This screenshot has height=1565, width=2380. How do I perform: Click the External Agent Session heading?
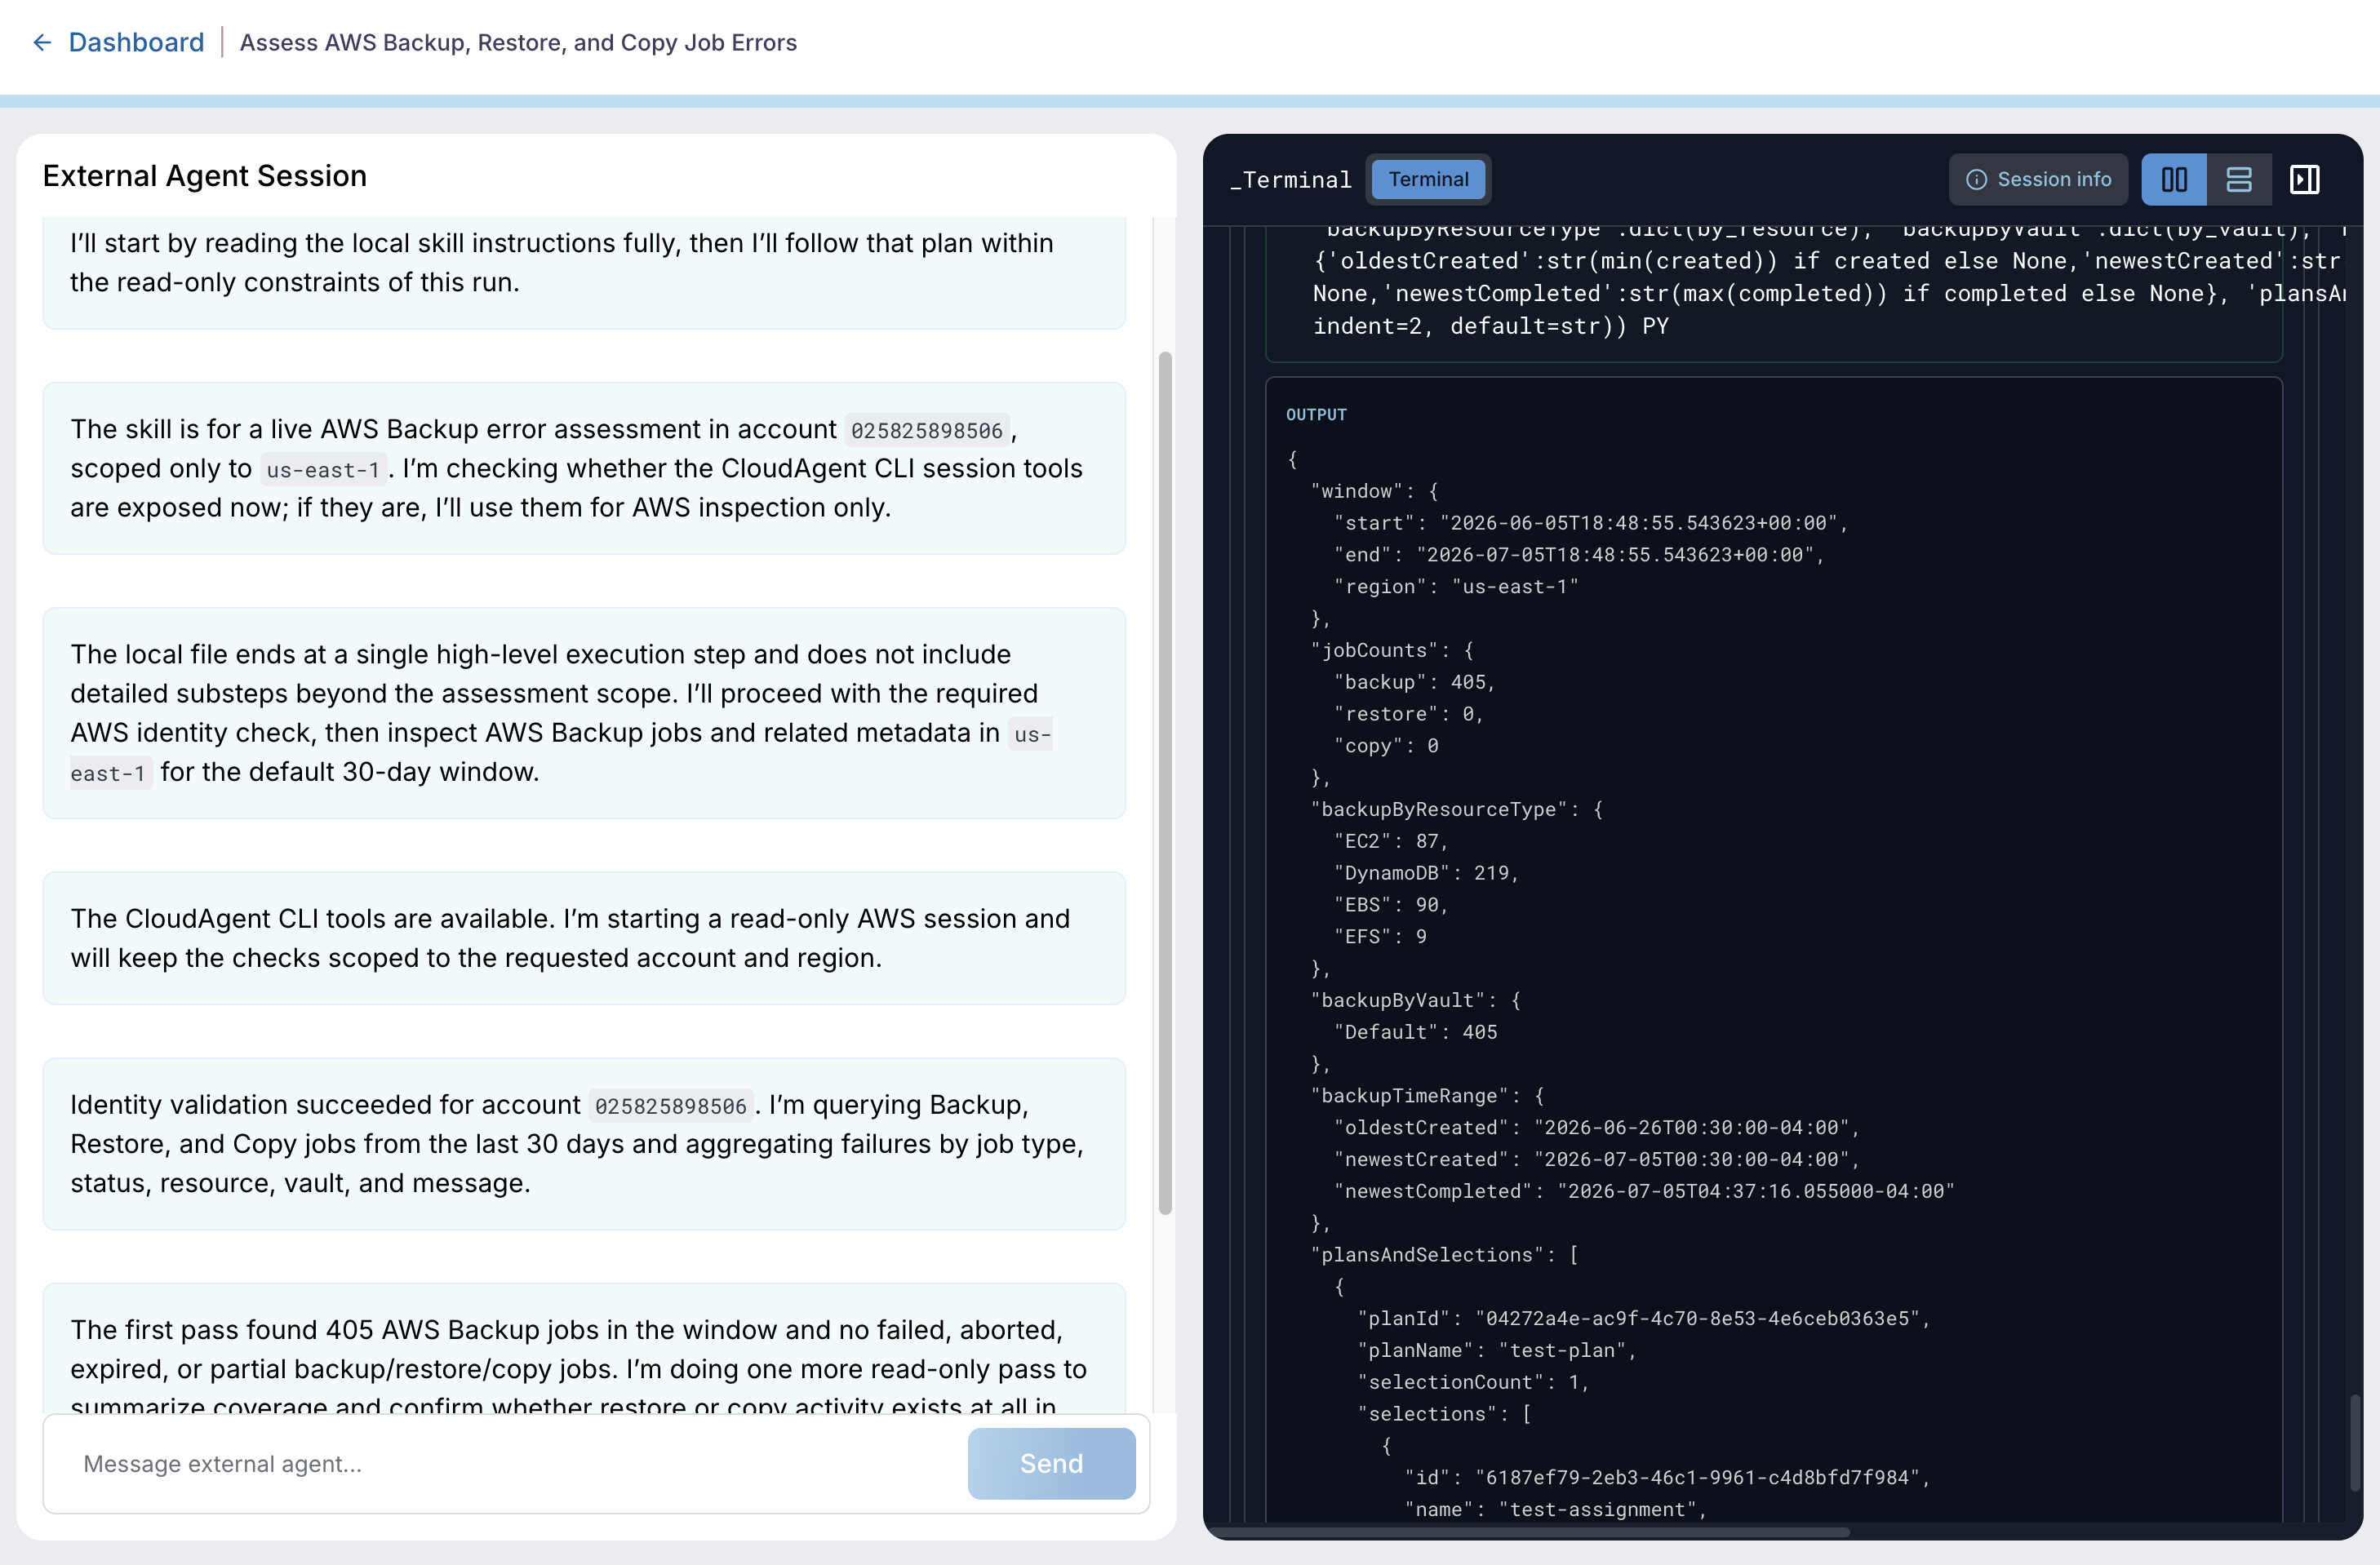205,175
